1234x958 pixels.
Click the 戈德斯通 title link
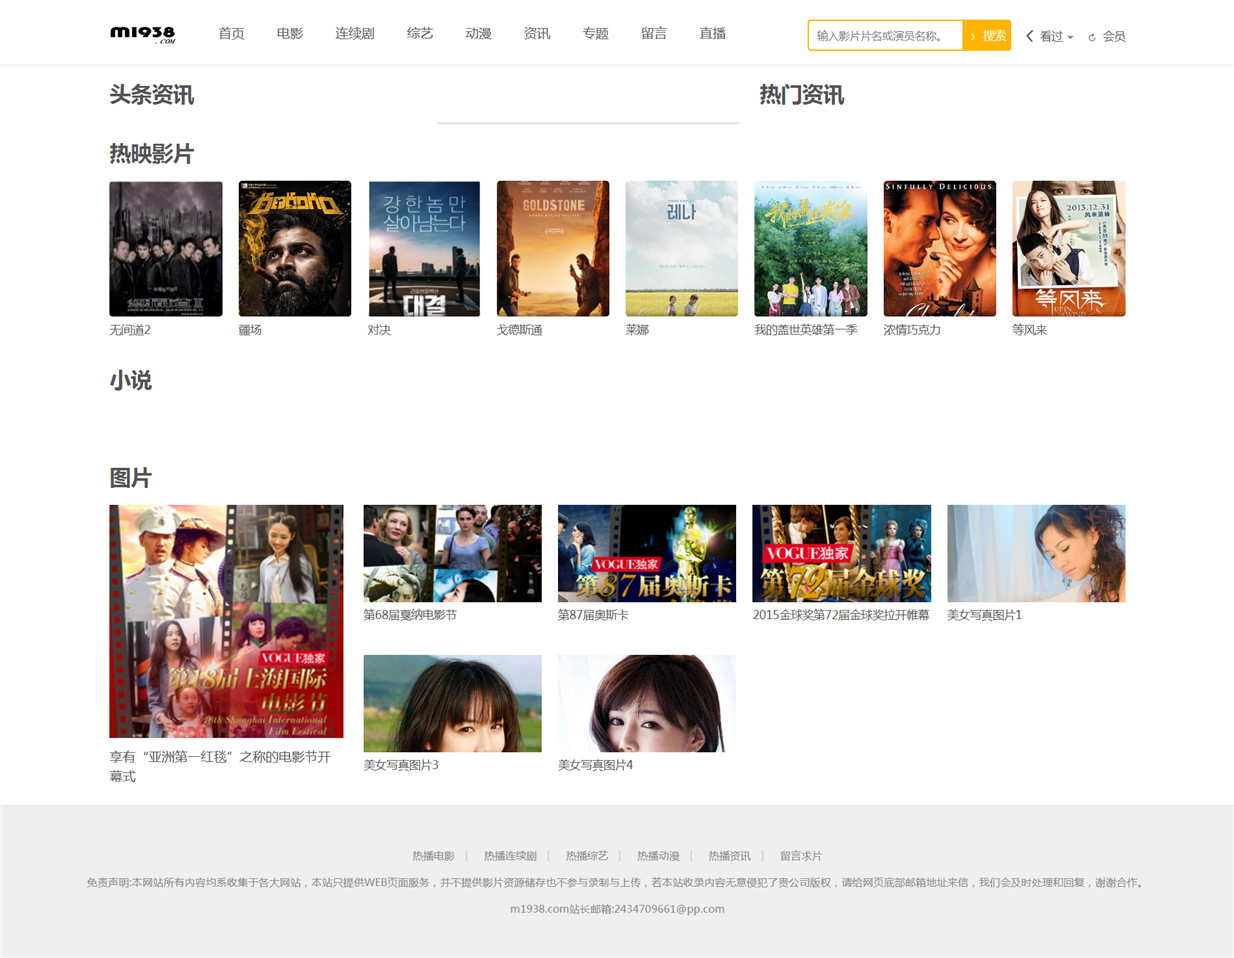520,330
